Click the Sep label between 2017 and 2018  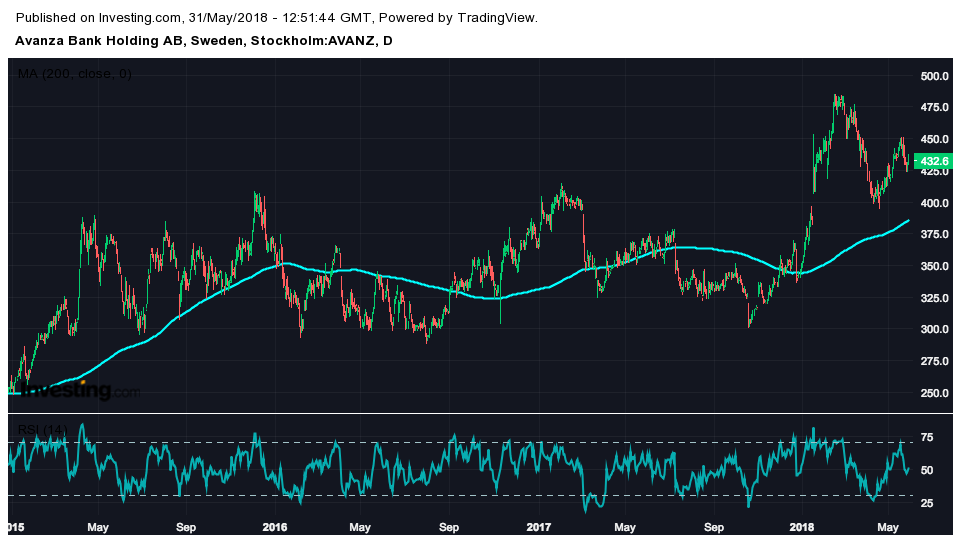[x=714, y=526]
